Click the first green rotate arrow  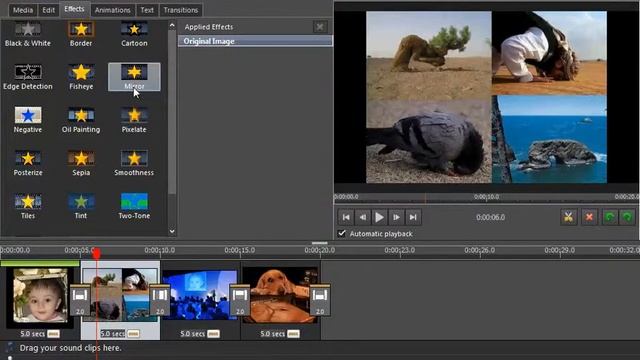(610, 217)
